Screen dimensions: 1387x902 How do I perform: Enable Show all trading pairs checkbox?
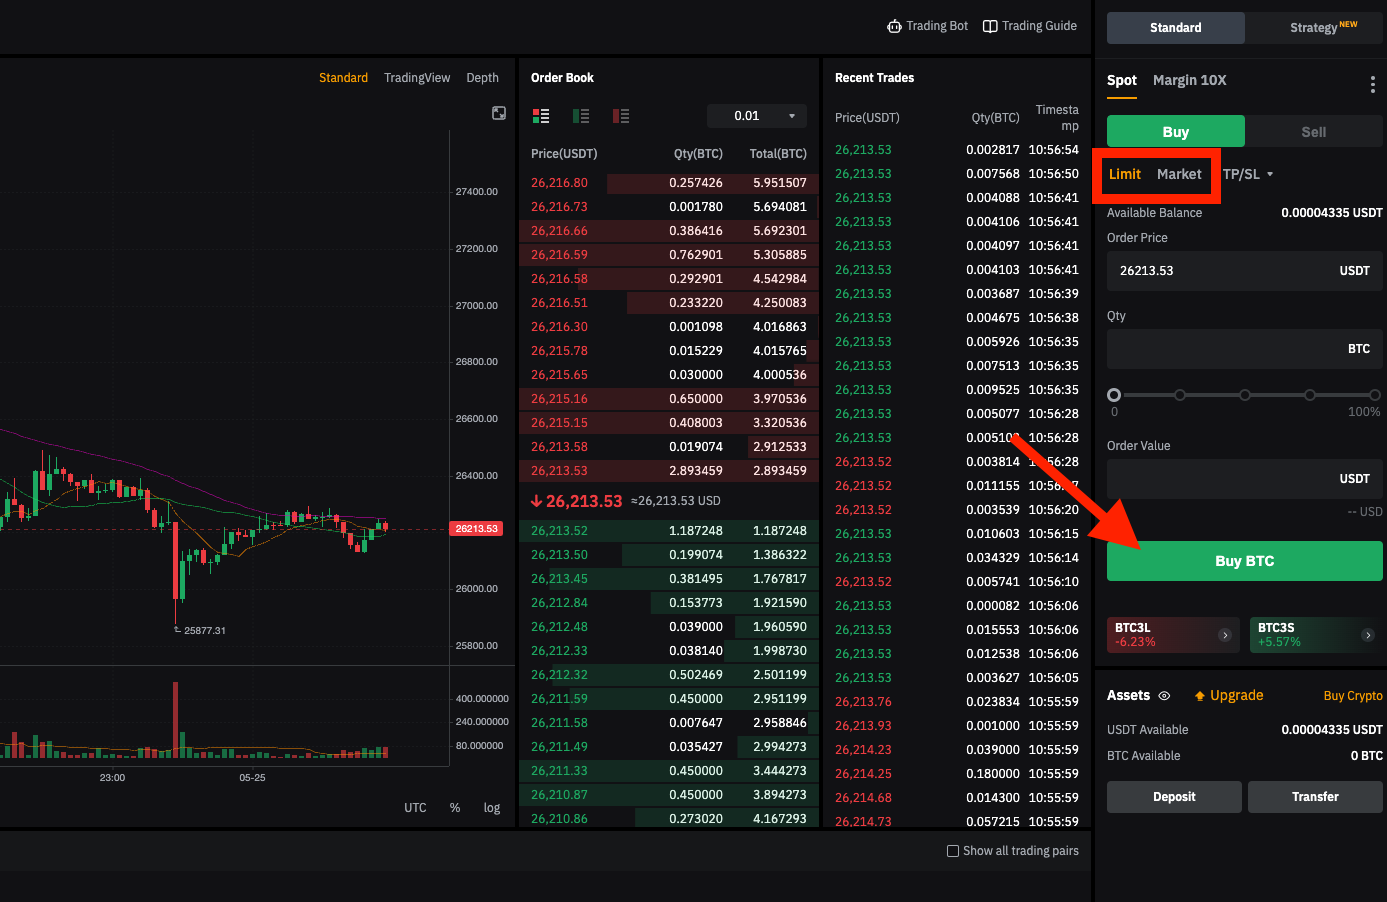[x=953, y=851]
